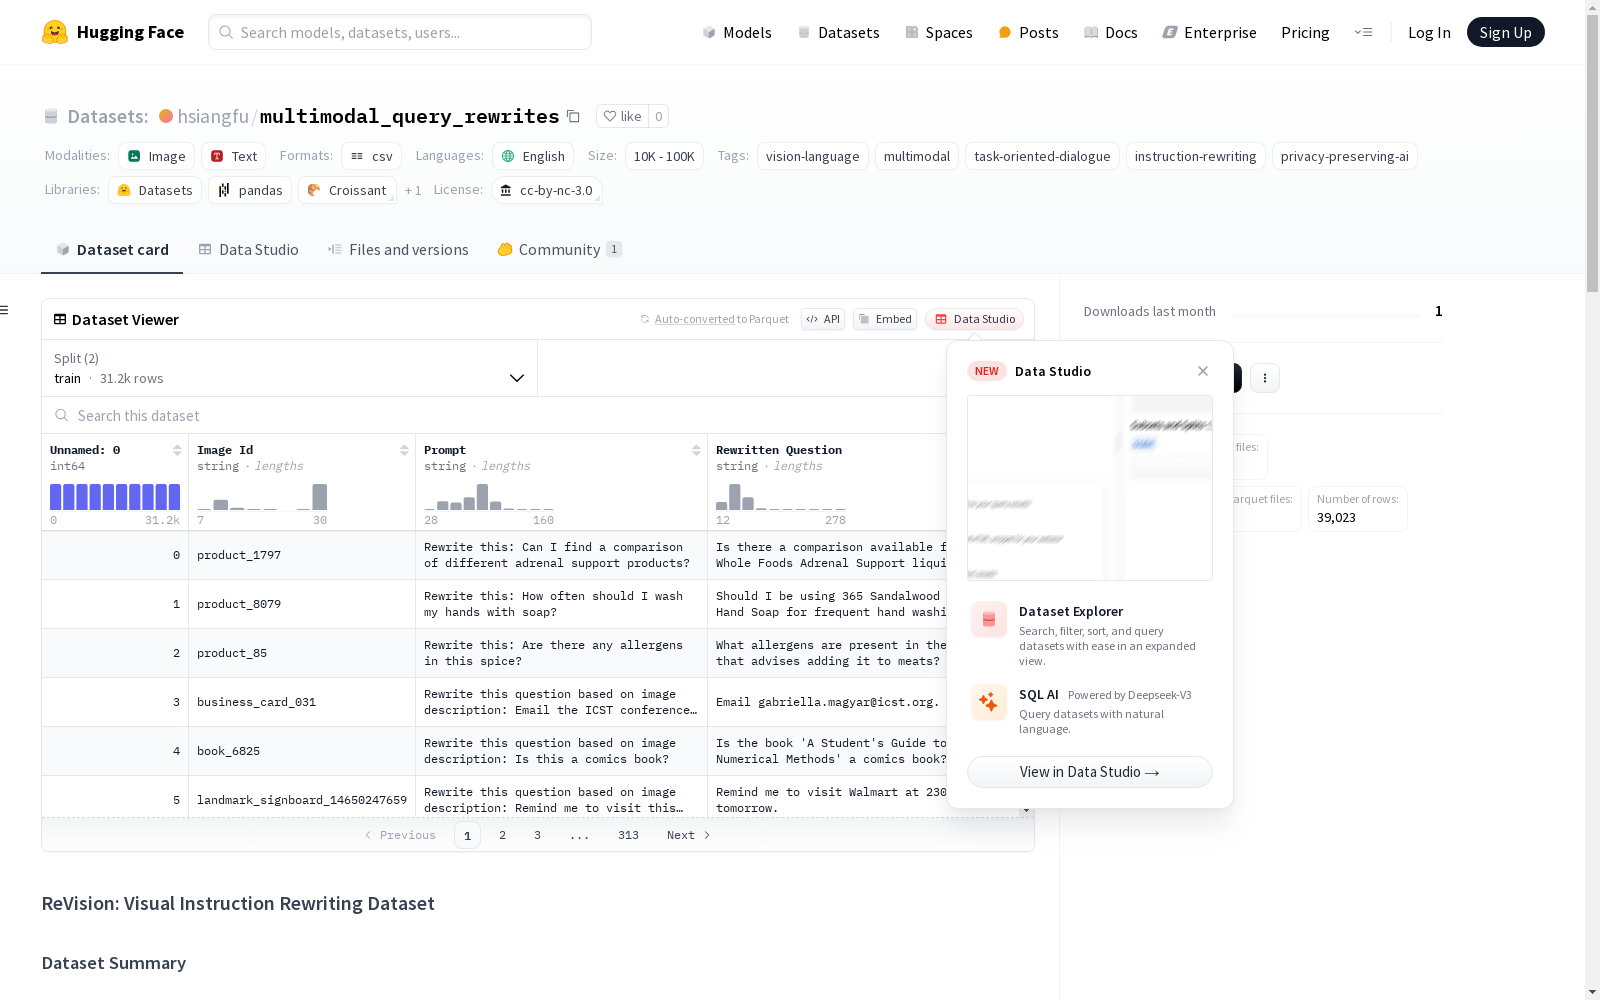The width and height of the screenshot is (1600, 1000).
Task: Click the API button in Dataset Viewer
Action: point(823,319)
